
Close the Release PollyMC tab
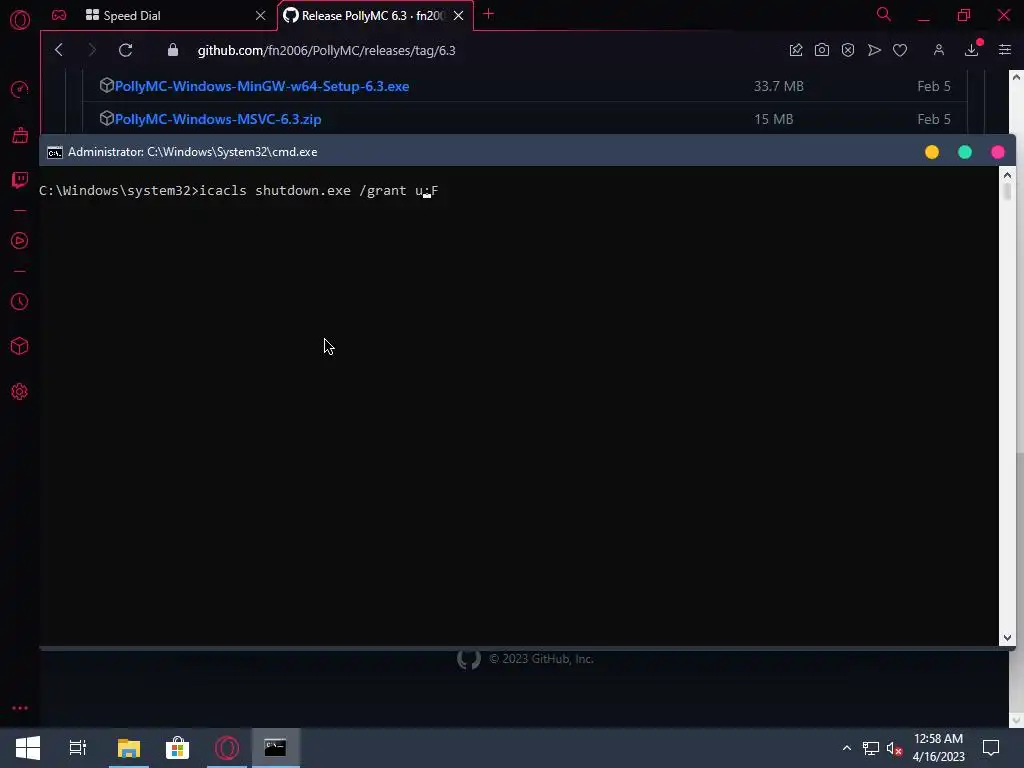(x=458, y=16)
